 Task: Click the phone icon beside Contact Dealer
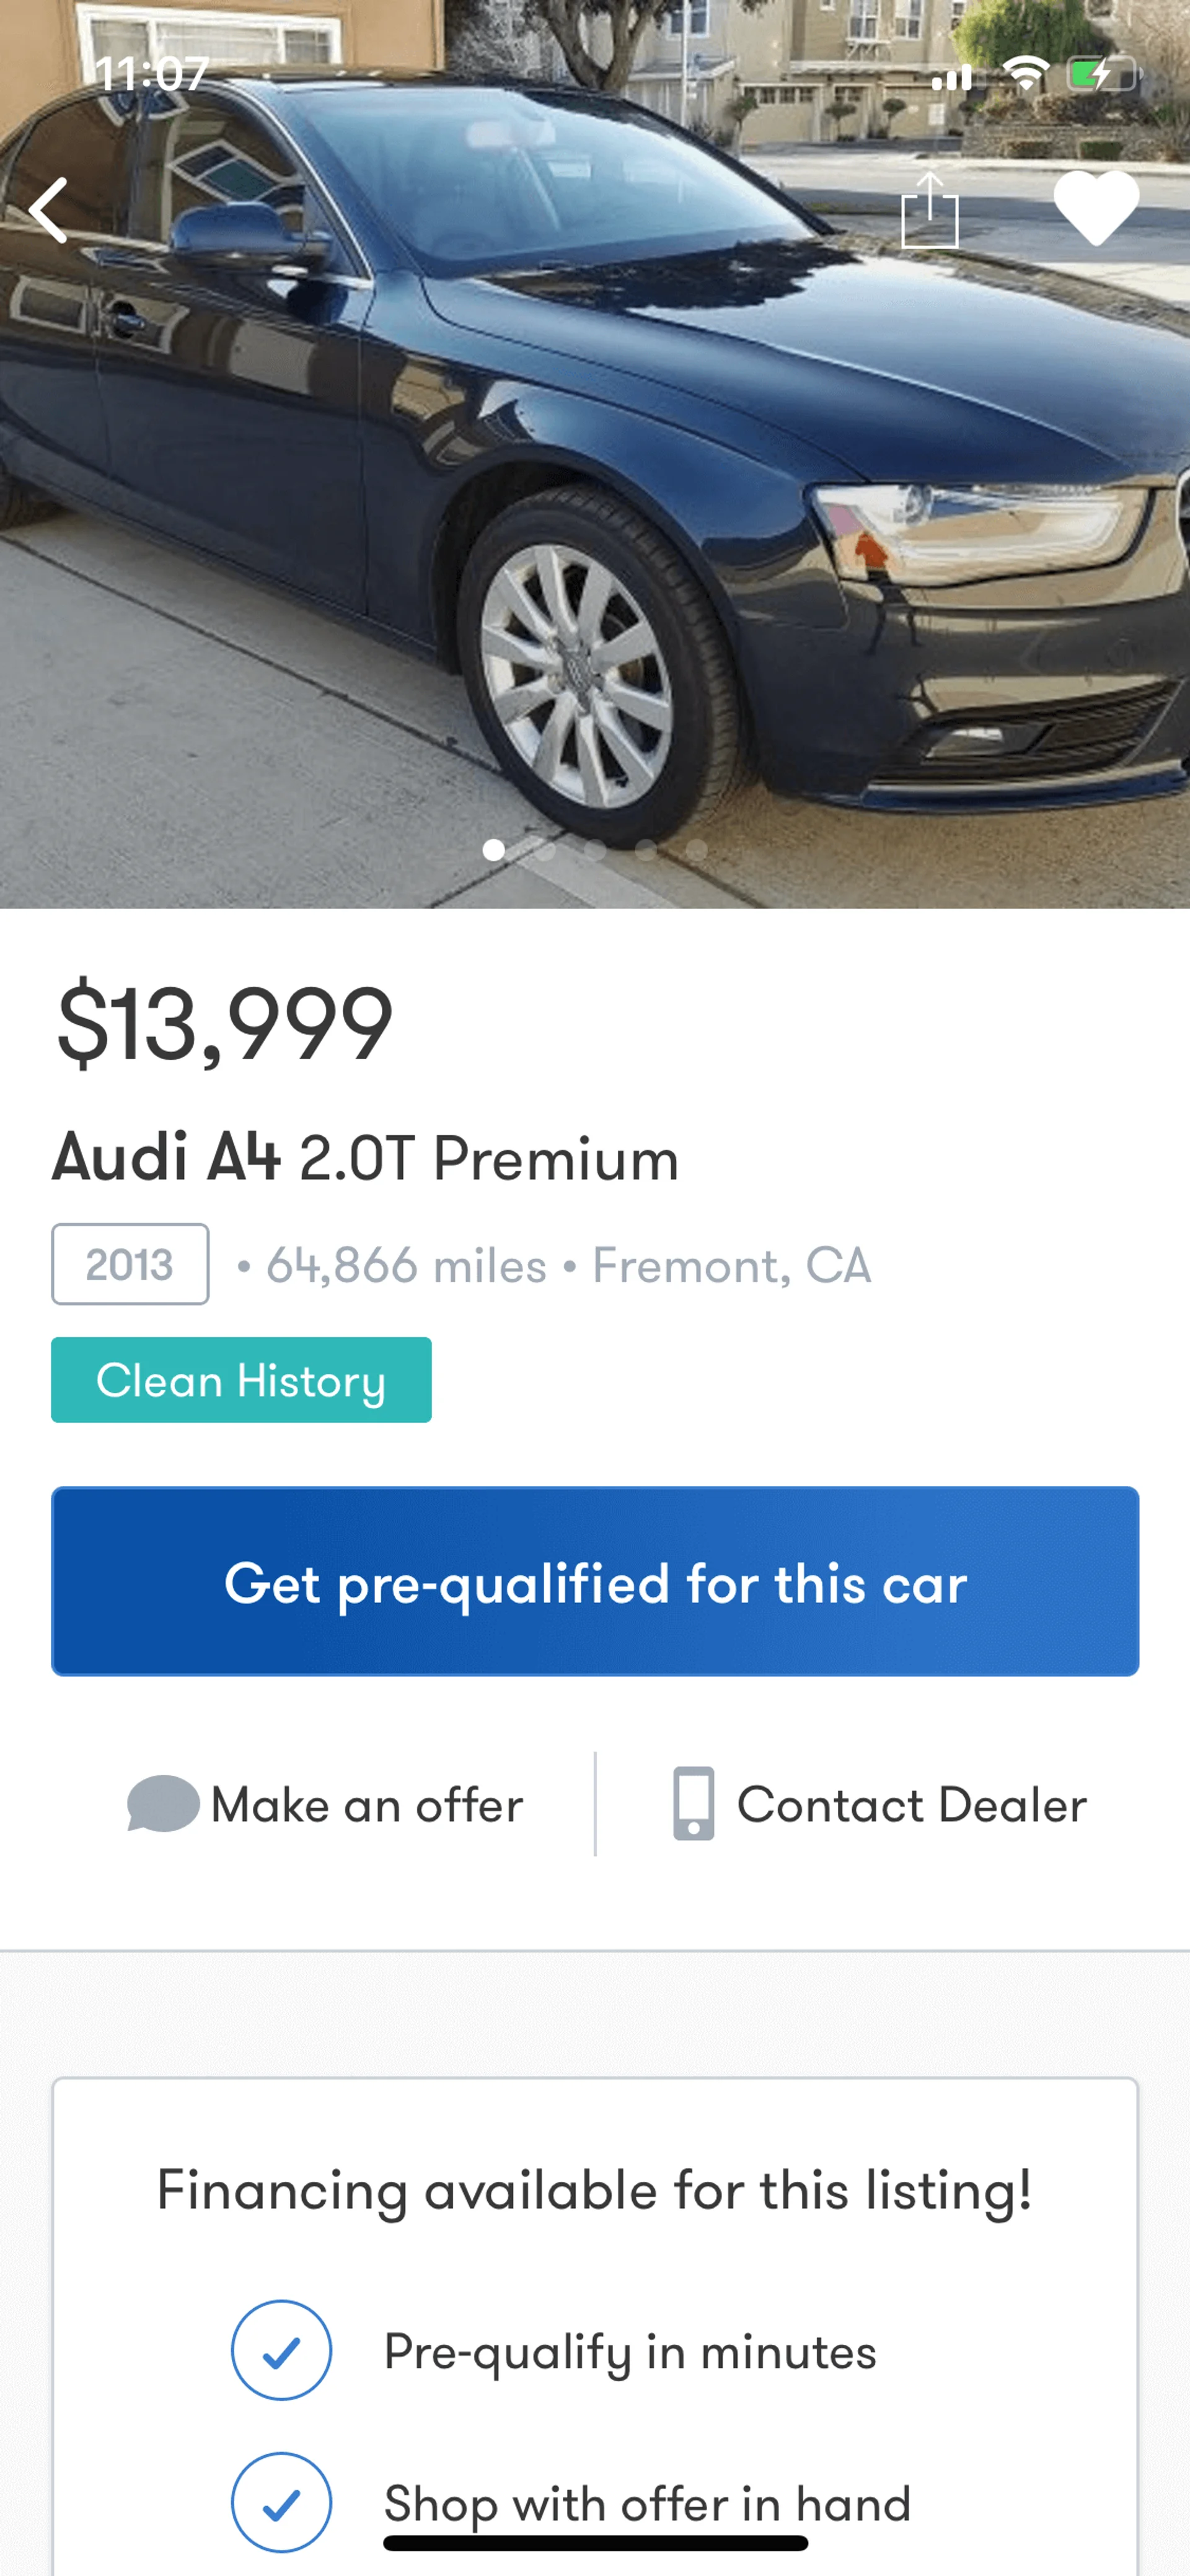pyautogui.click(x=693, y=1804)
